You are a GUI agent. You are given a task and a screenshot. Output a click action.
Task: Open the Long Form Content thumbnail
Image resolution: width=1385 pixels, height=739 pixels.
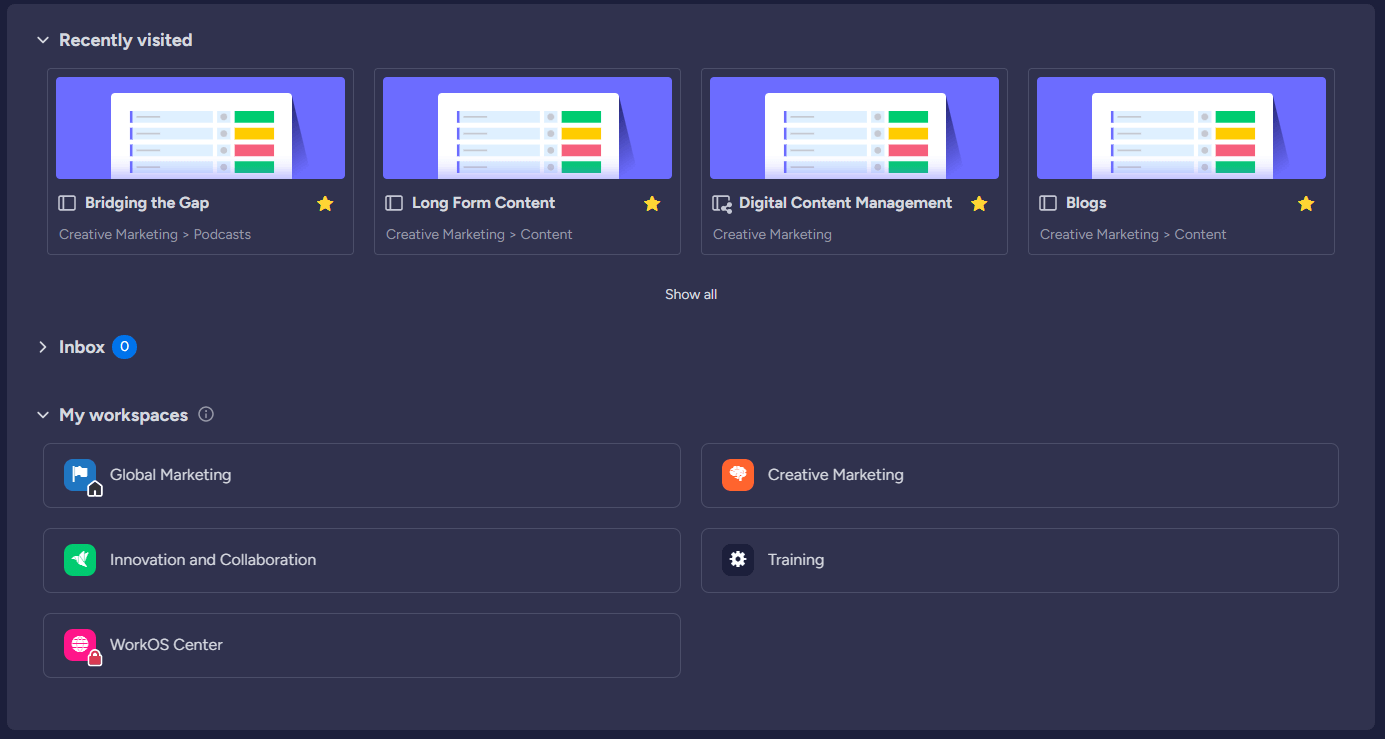[527, 128]
